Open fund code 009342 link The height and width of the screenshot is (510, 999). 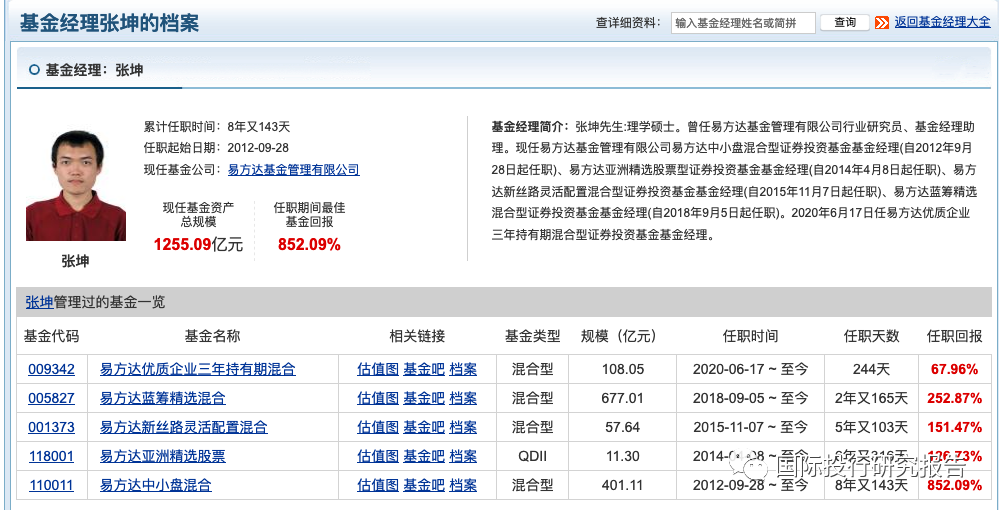coord(51,369)
